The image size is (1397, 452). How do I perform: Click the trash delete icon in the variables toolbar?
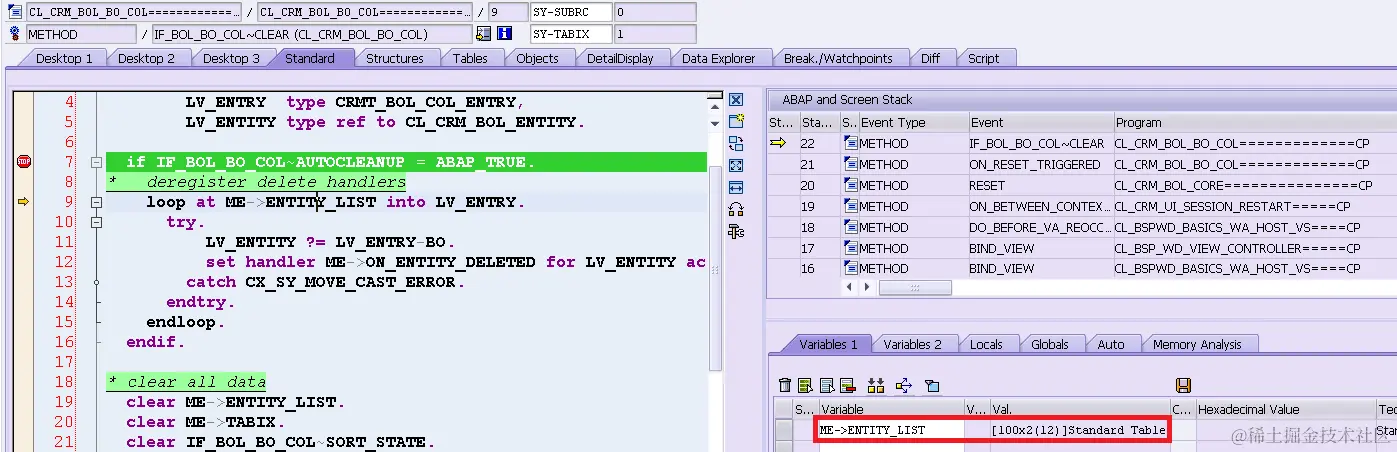coord(785,385)
